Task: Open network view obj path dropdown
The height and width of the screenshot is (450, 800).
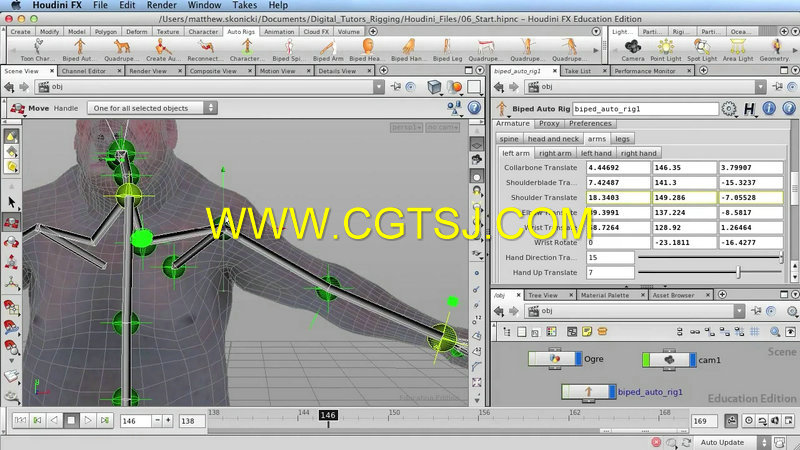Action: click(x=739, y=311)
